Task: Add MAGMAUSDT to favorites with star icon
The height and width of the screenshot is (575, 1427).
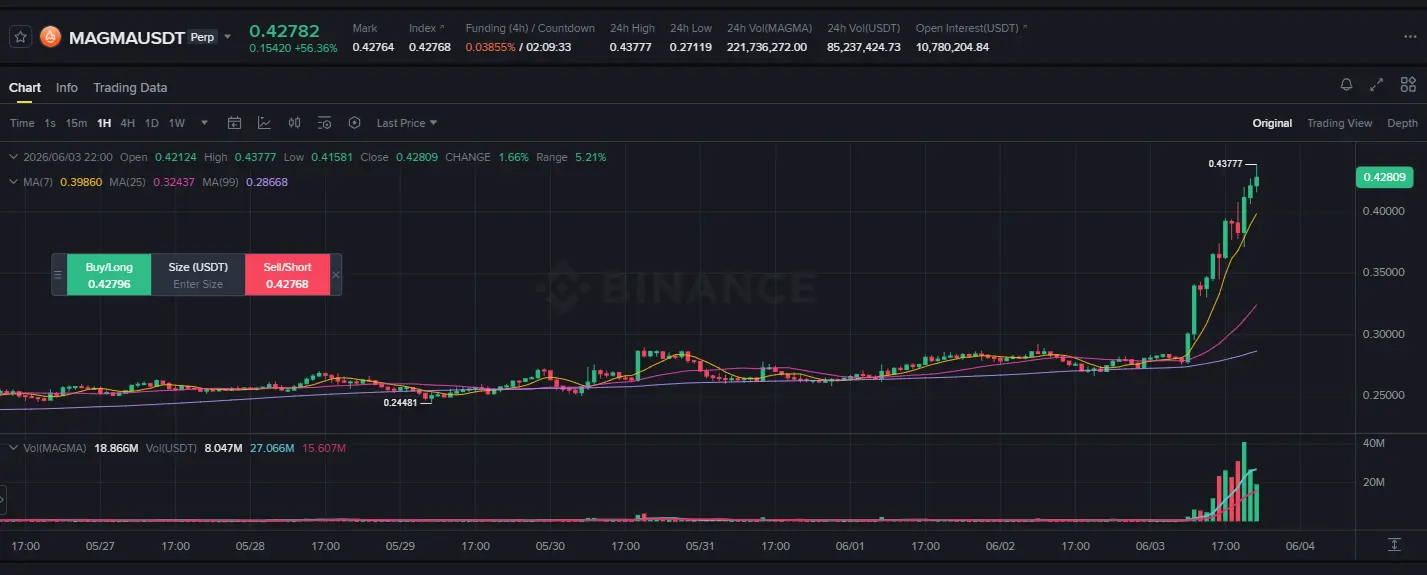Action: point(19,37)
